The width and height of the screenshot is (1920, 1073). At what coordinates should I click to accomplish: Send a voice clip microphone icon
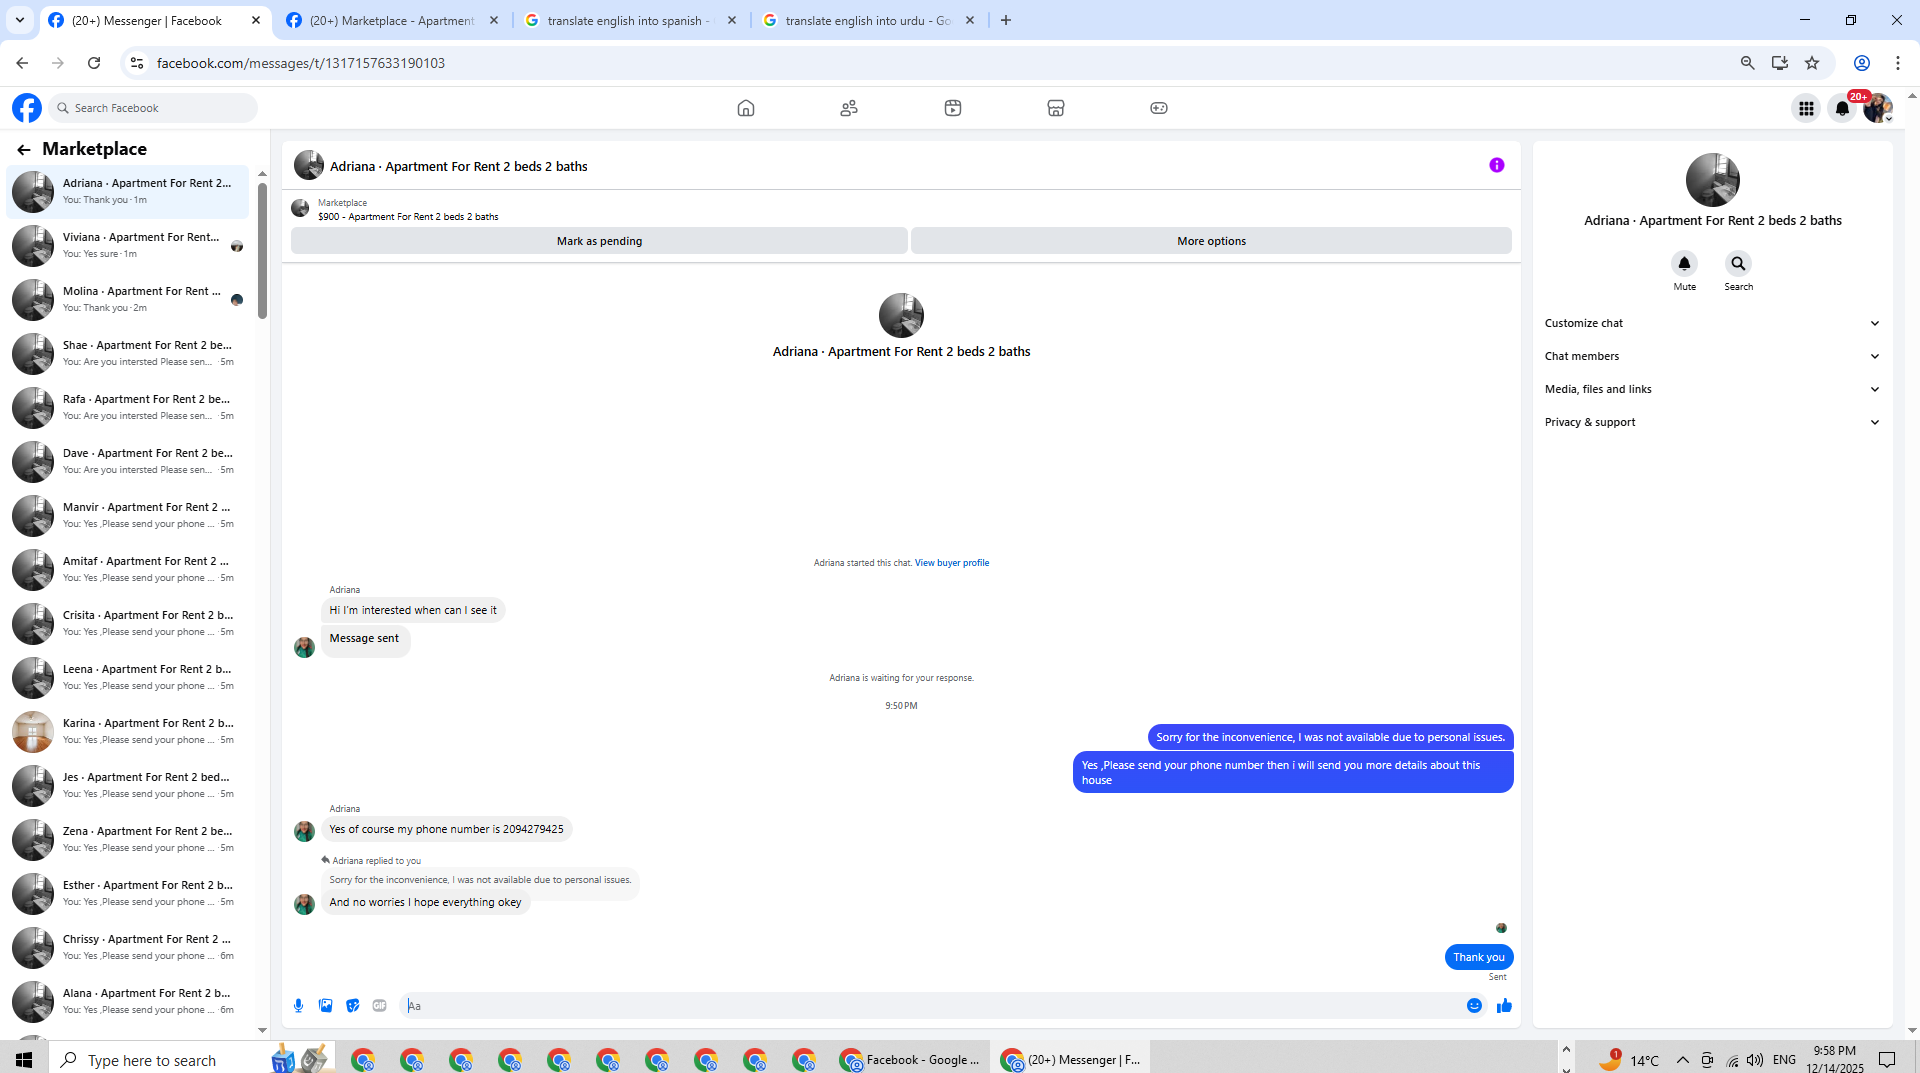[298, 1006]
